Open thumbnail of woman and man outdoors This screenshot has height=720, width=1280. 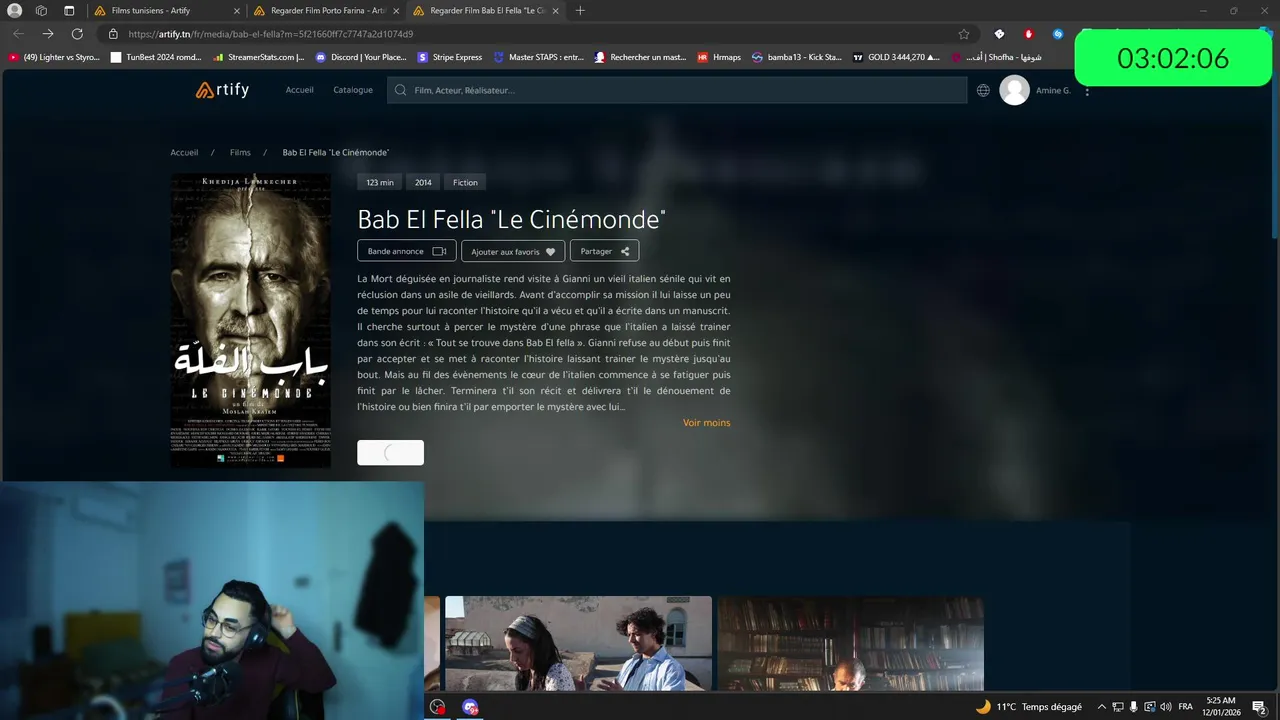pos(578,643)
